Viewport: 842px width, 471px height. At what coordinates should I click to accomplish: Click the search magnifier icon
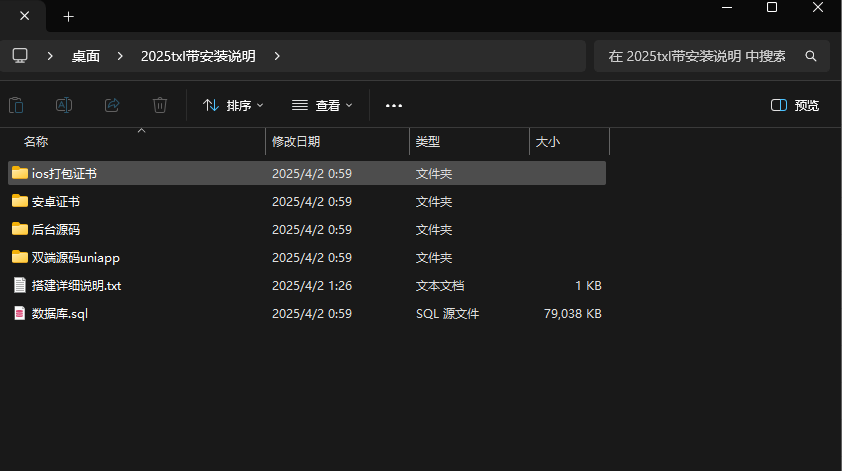(811, 56)
